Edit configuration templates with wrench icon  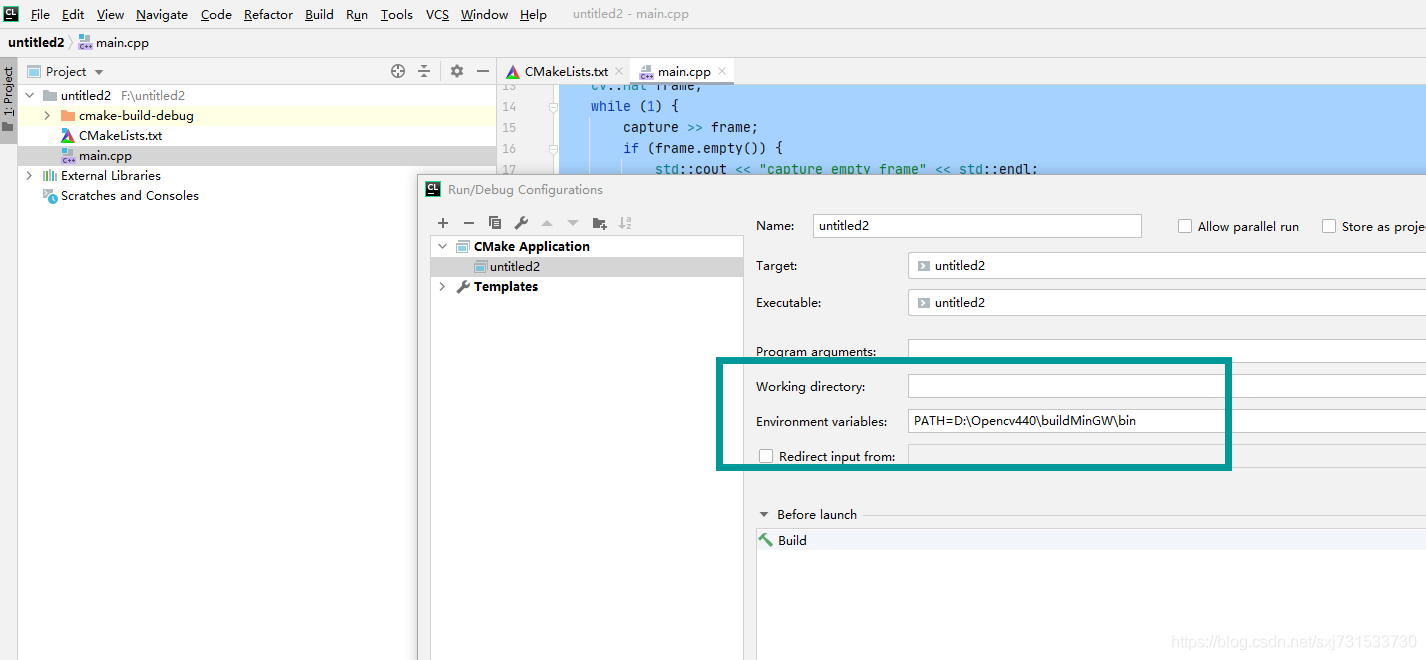click(521, 223)
